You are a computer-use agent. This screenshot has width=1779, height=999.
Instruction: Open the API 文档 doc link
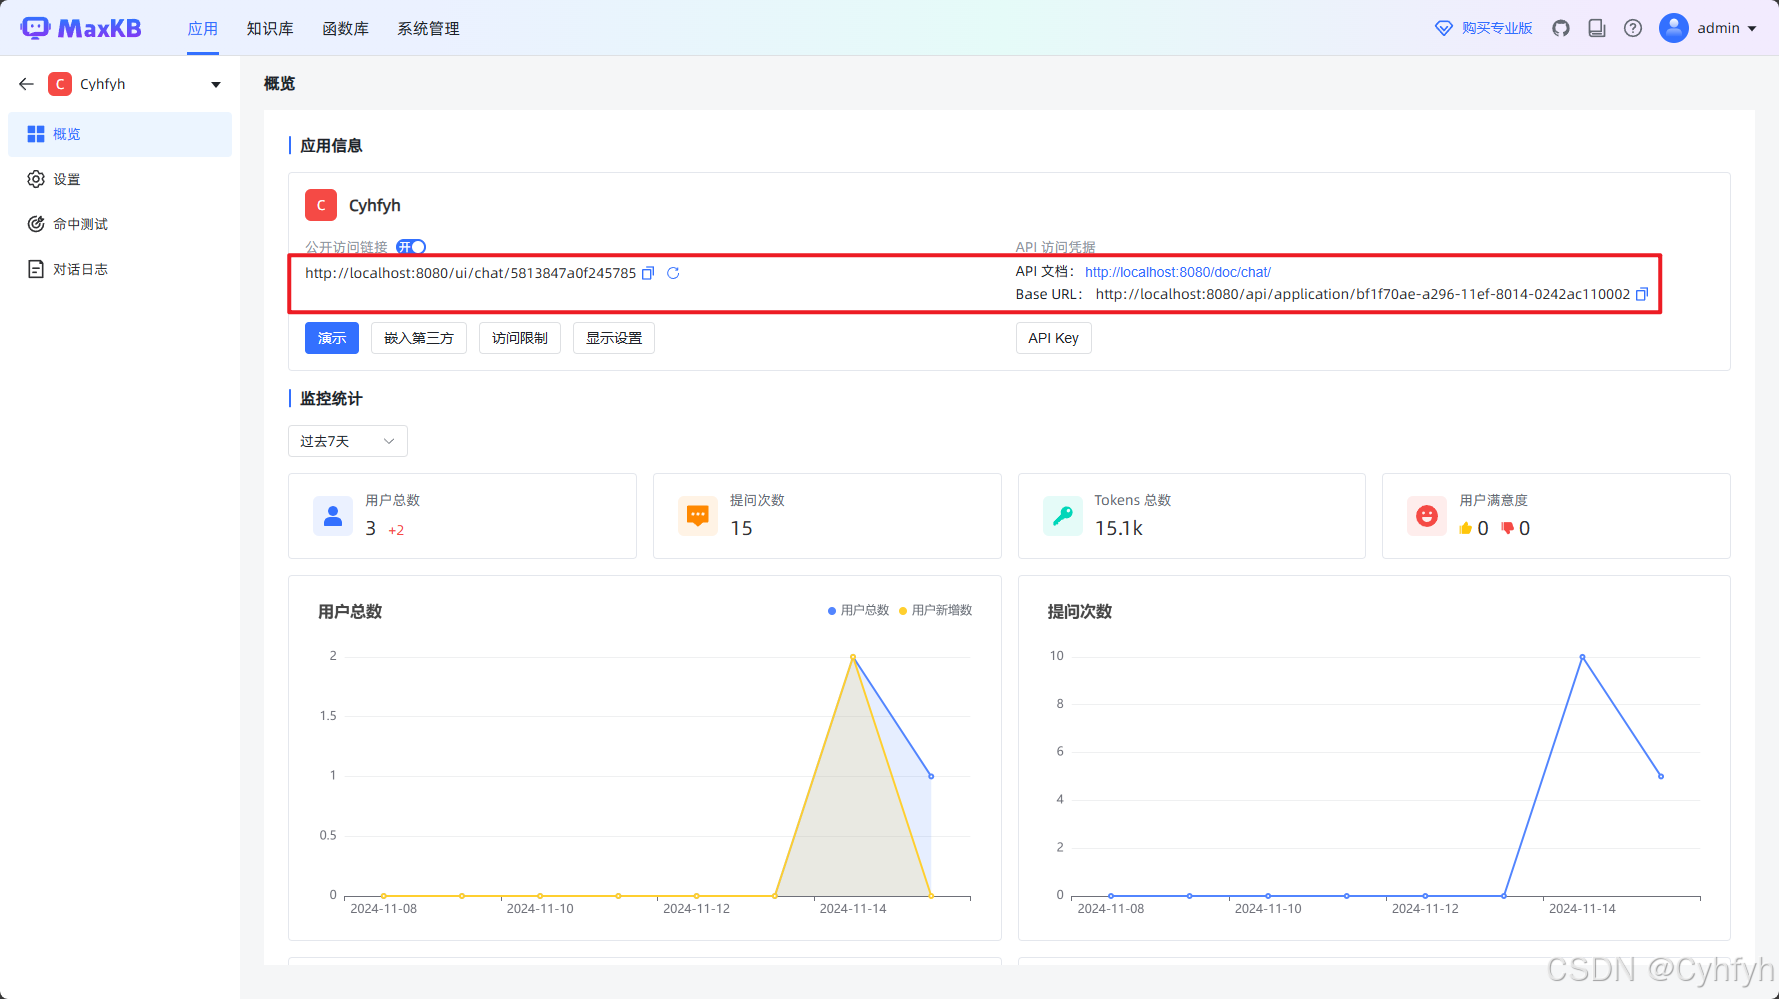(1178, 272)
